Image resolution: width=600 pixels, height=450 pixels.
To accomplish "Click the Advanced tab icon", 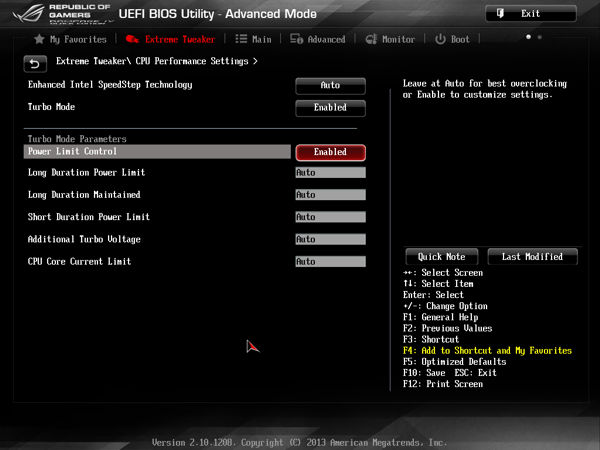I will pos(296,39).
